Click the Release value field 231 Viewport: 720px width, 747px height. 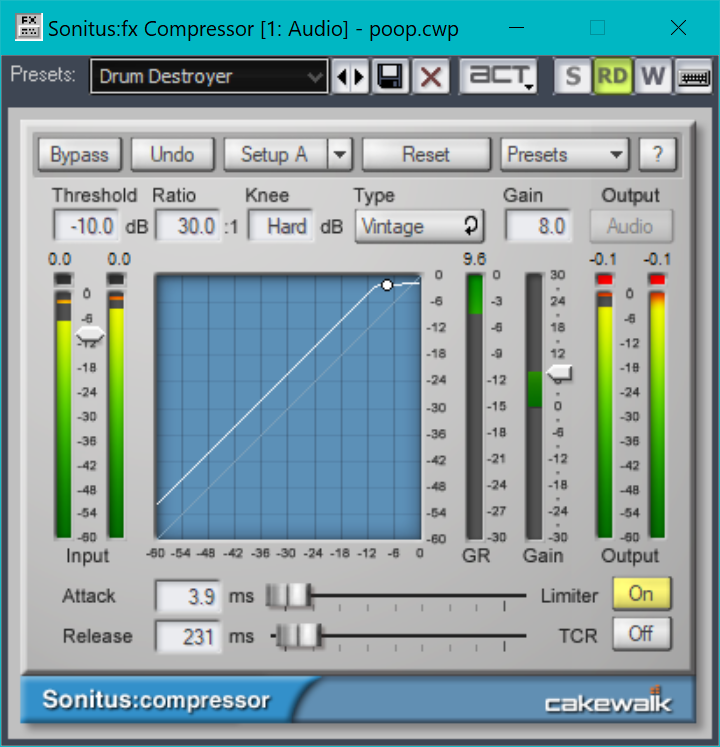click(188, 636)
